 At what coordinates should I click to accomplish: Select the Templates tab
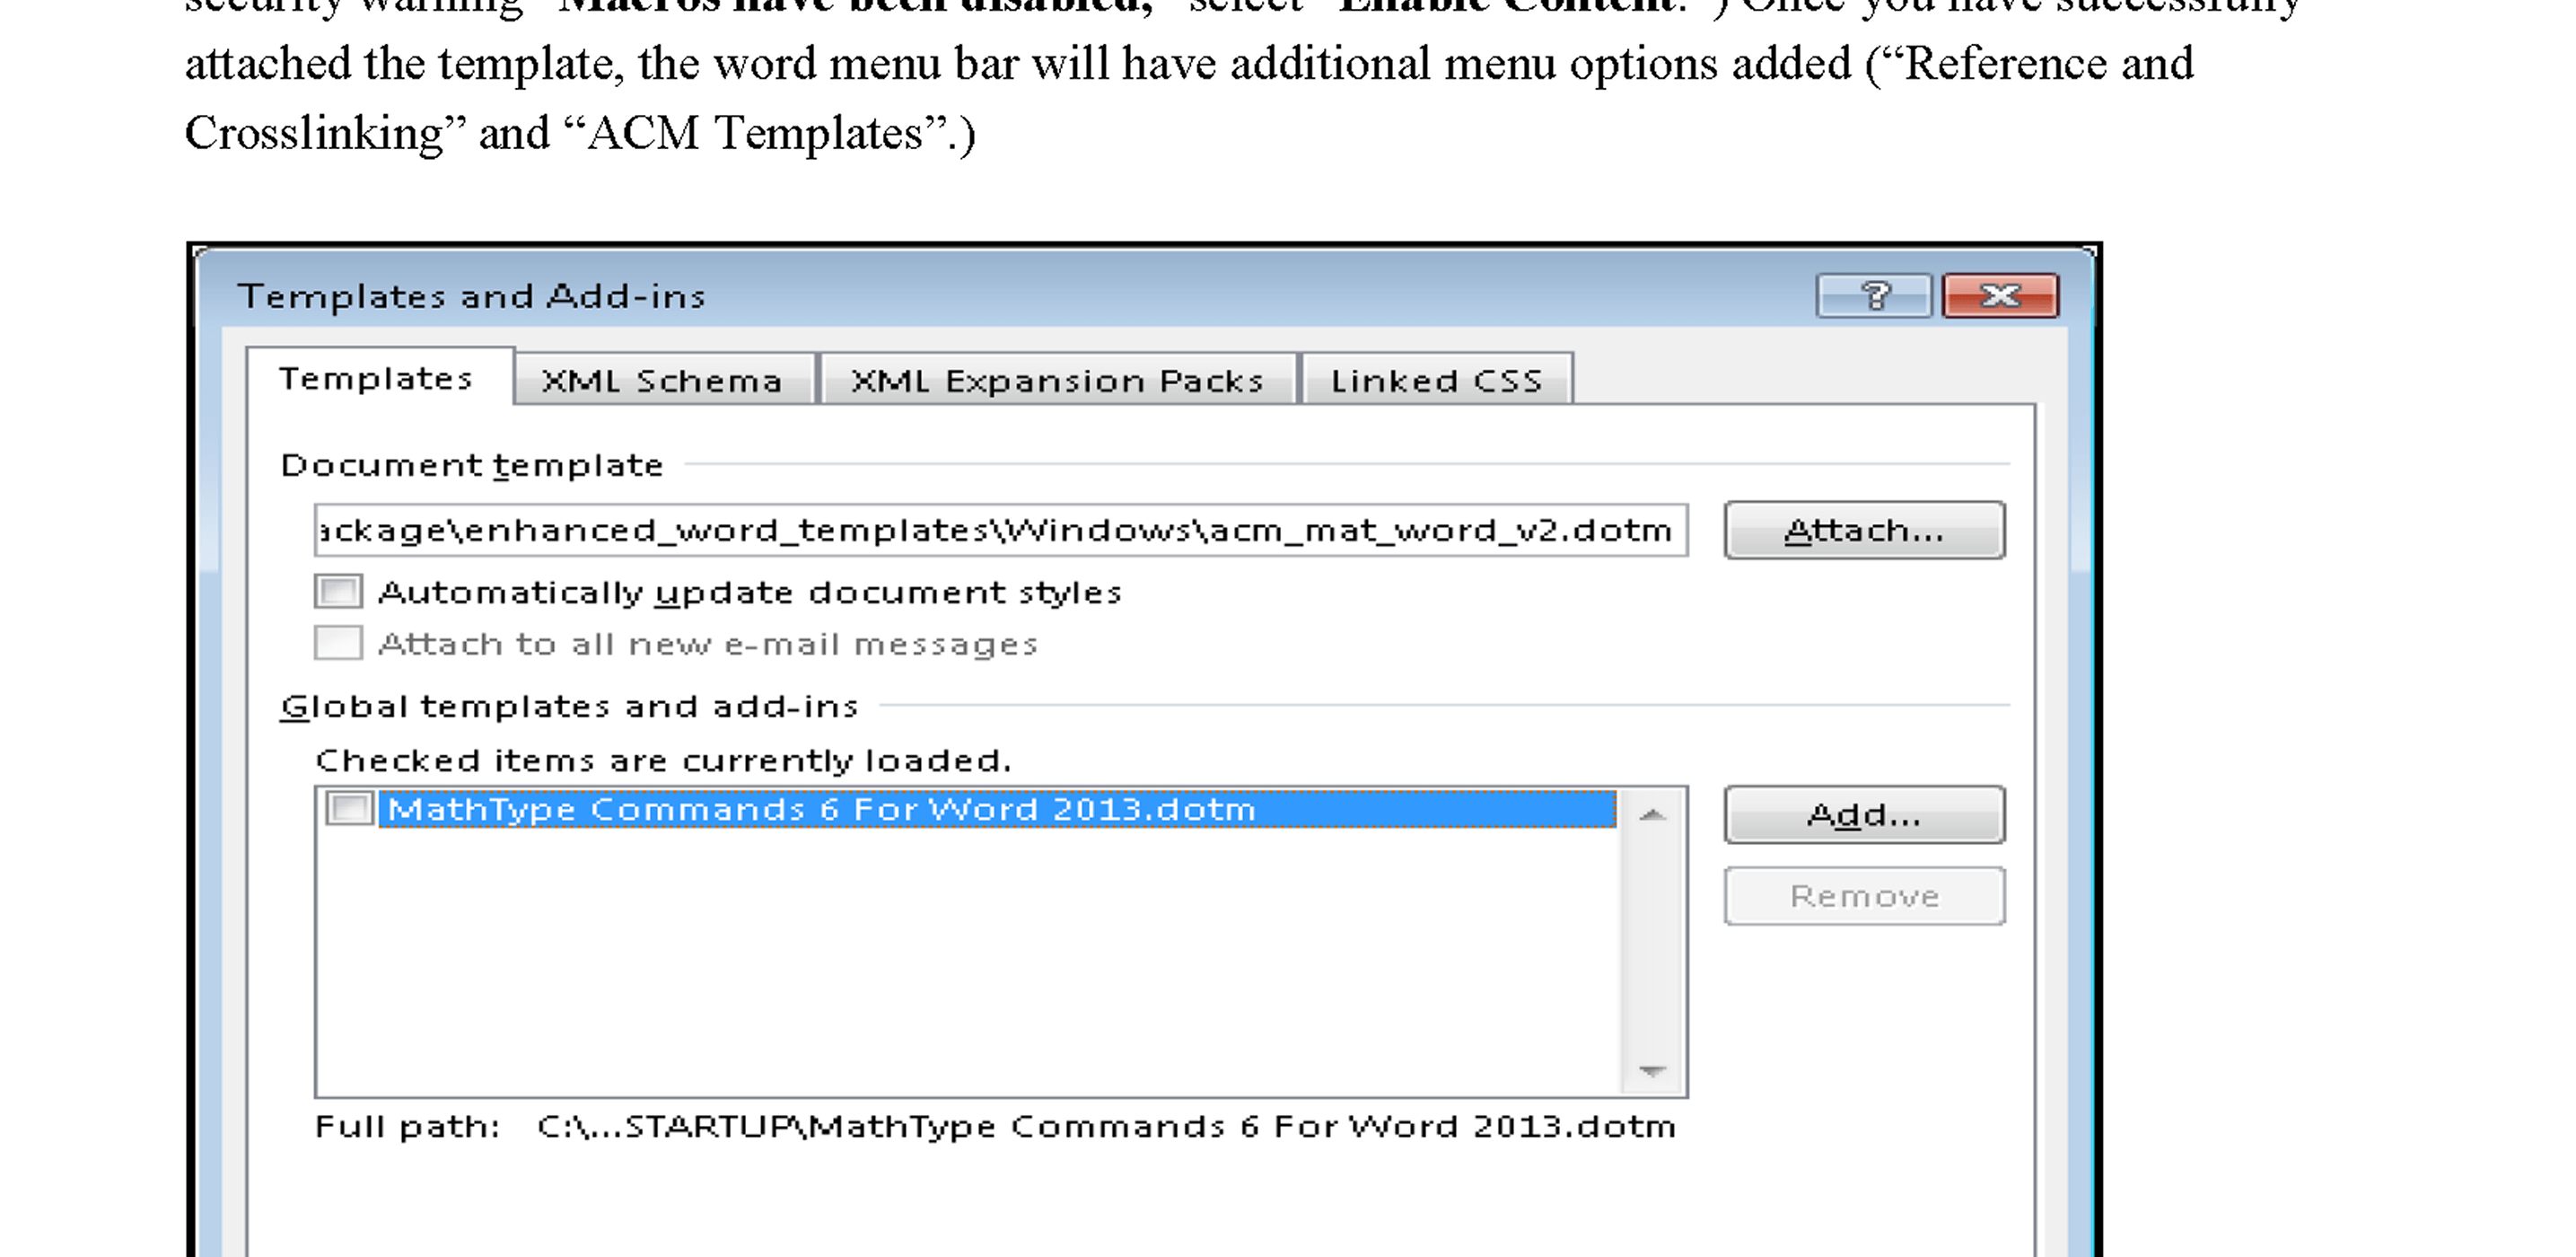[376, 379]
